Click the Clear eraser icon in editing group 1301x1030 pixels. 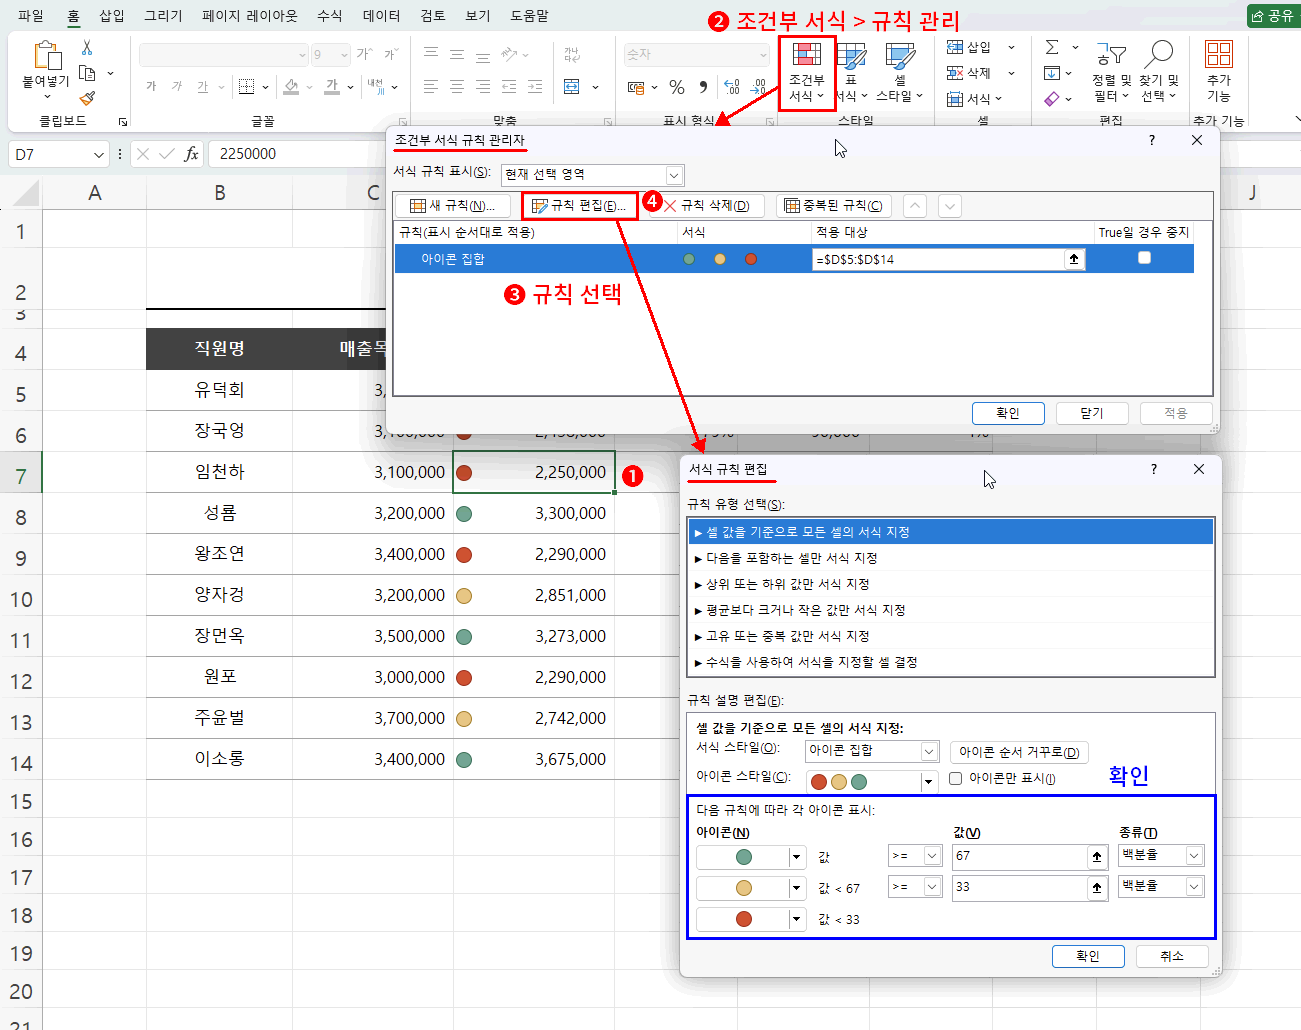(x=1052, y=99)
